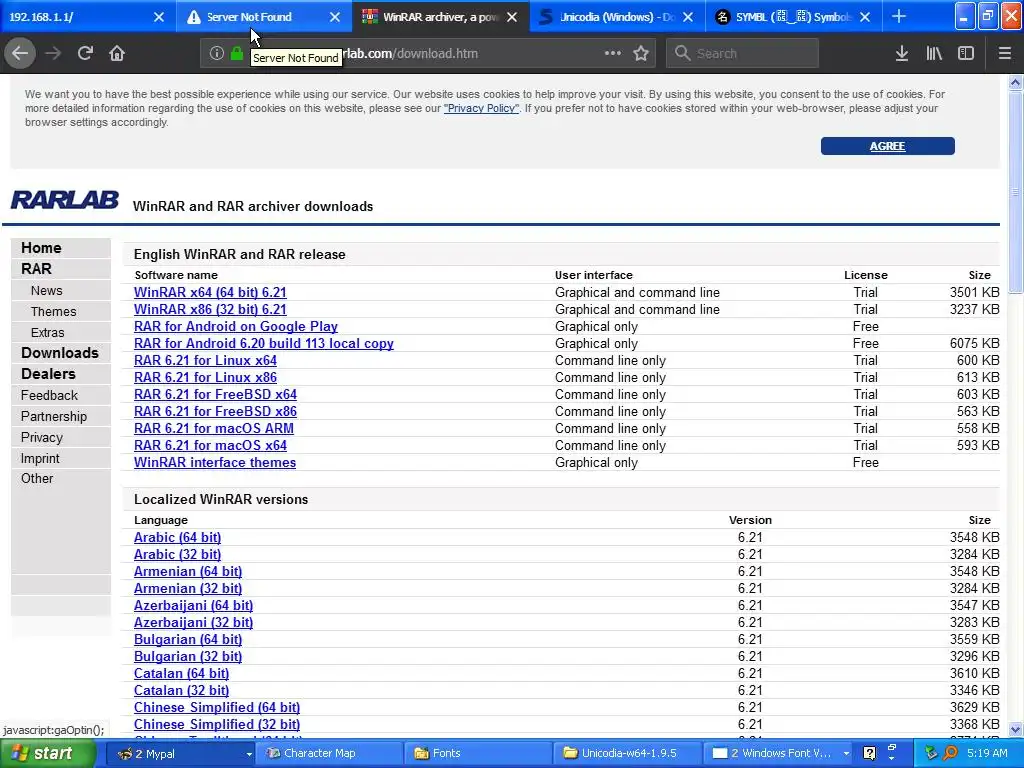Open the Privacy Policy link

click(481, 108)
